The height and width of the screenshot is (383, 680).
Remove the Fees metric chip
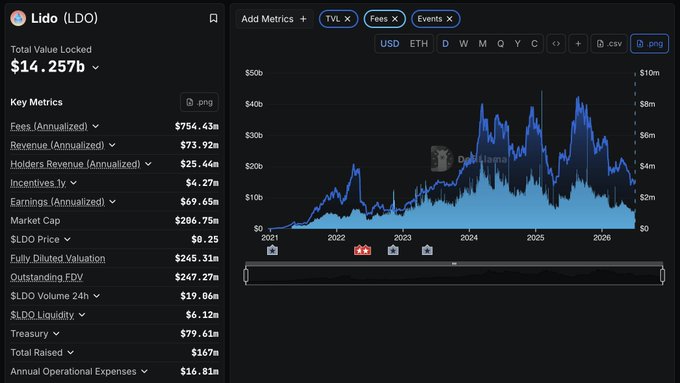395,19
